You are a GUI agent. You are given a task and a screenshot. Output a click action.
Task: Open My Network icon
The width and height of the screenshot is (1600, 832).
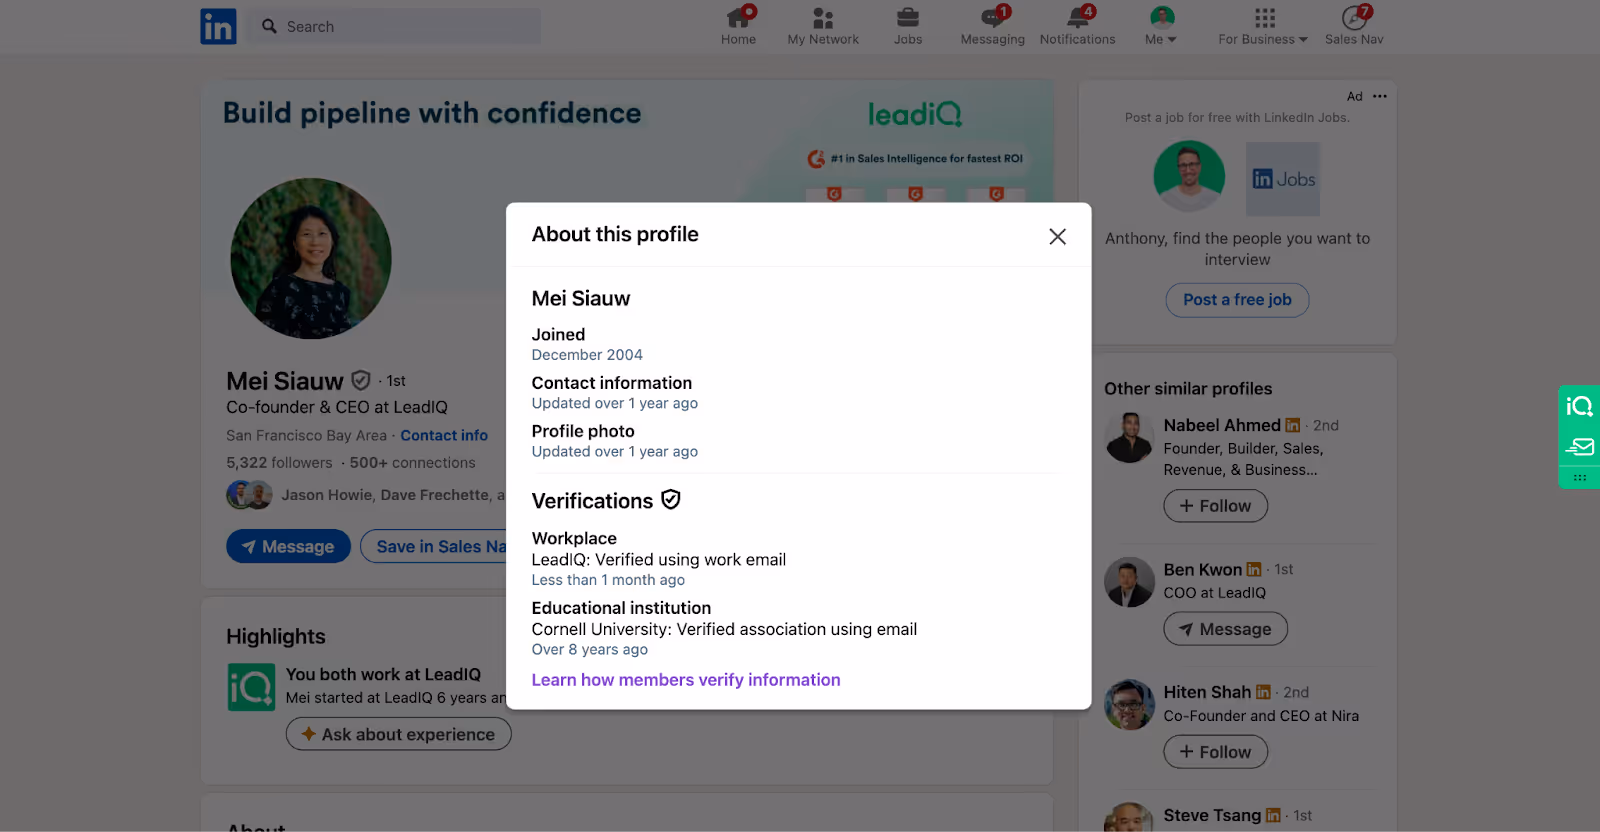coord(823,18)
